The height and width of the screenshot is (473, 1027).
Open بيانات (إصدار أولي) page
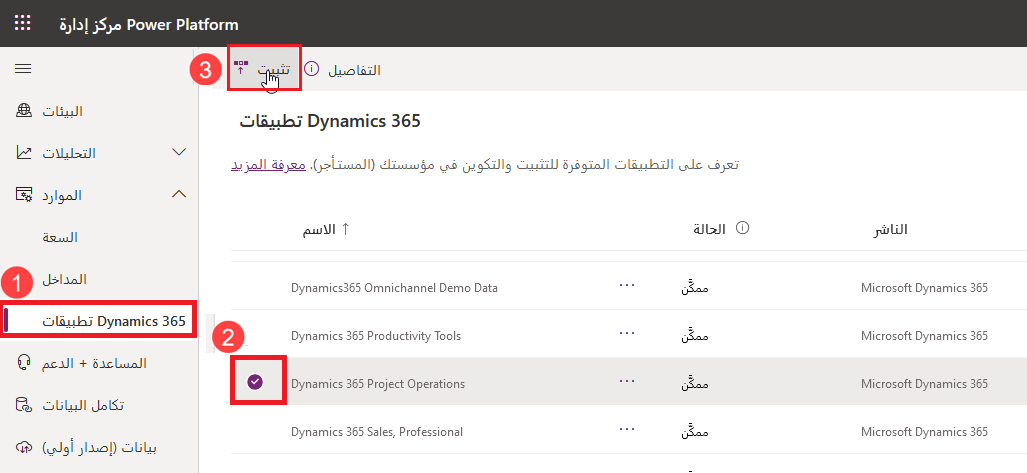tap(100, 447)
